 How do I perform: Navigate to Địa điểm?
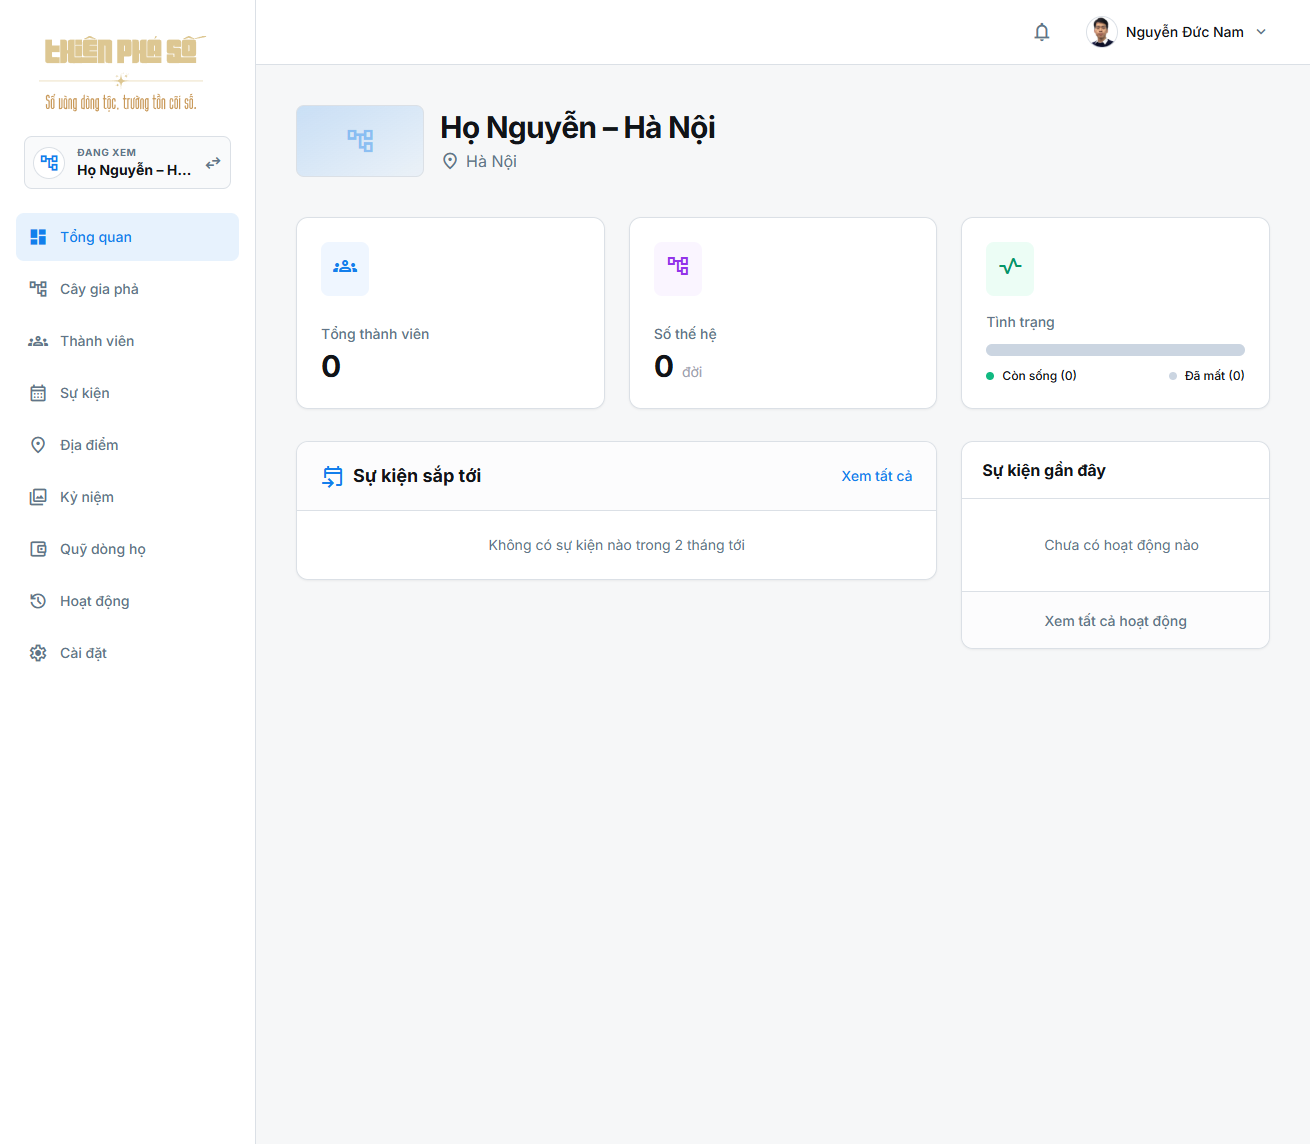coord(128,445)
